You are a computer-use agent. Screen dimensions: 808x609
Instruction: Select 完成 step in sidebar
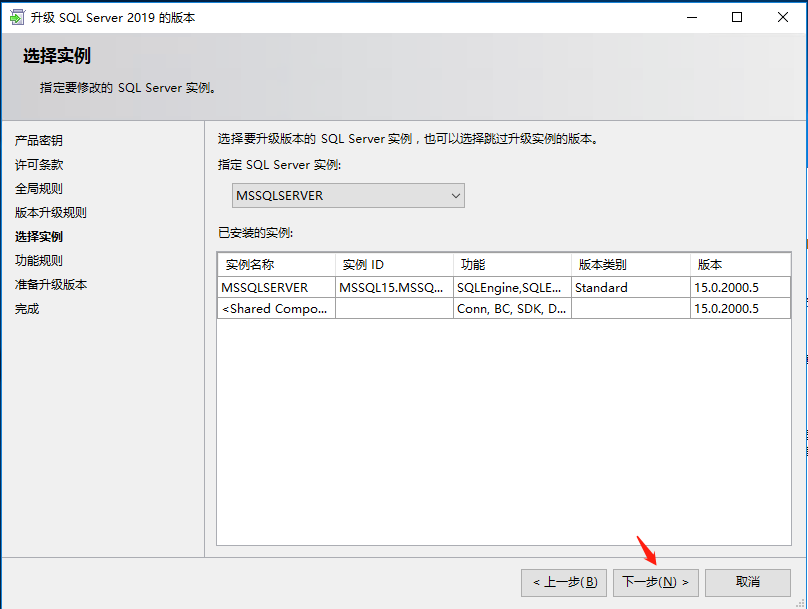[x=27, y=309]
